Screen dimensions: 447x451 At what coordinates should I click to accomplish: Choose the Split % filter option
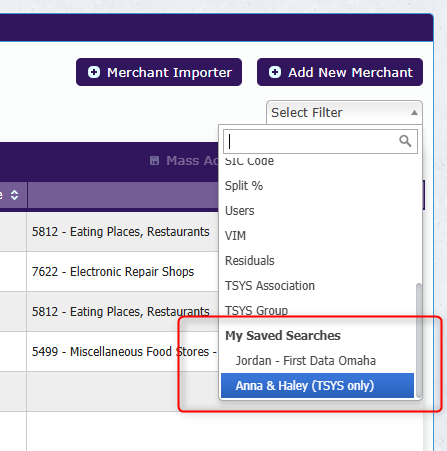click(317, 186)
